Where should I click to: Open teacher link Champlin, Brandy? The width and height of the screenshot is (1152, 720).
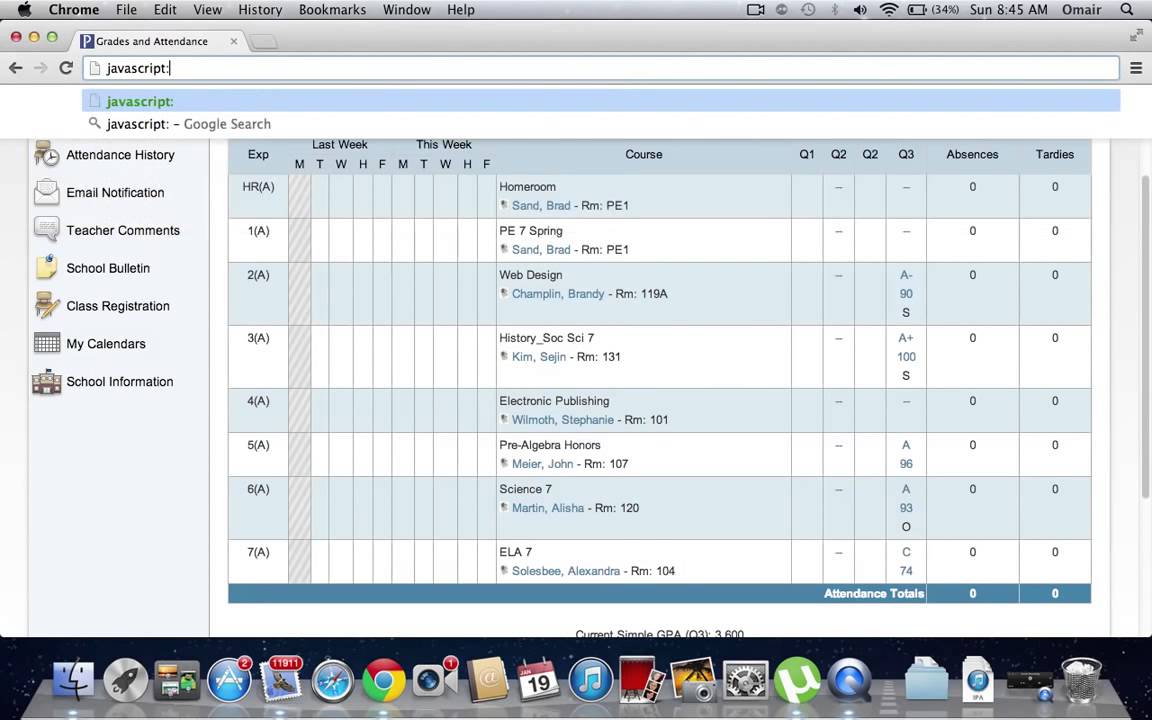pyautogui.click(x=558, y=294)
